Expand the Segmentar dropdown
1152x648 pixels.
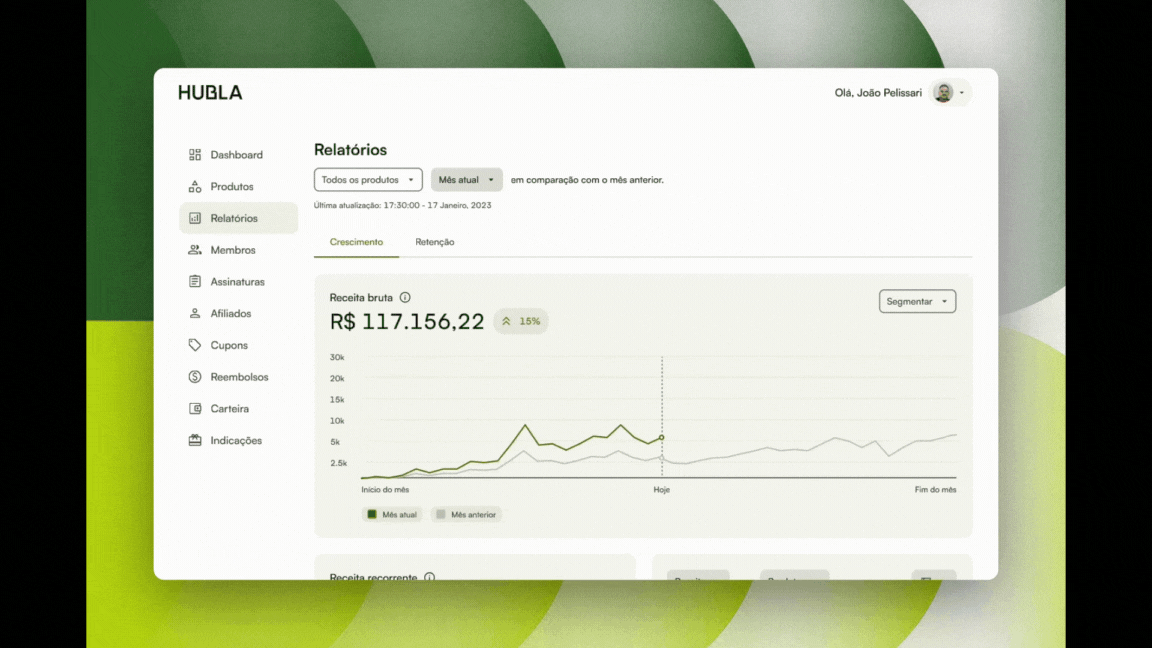pyautogui.click(x=917, y=301)
